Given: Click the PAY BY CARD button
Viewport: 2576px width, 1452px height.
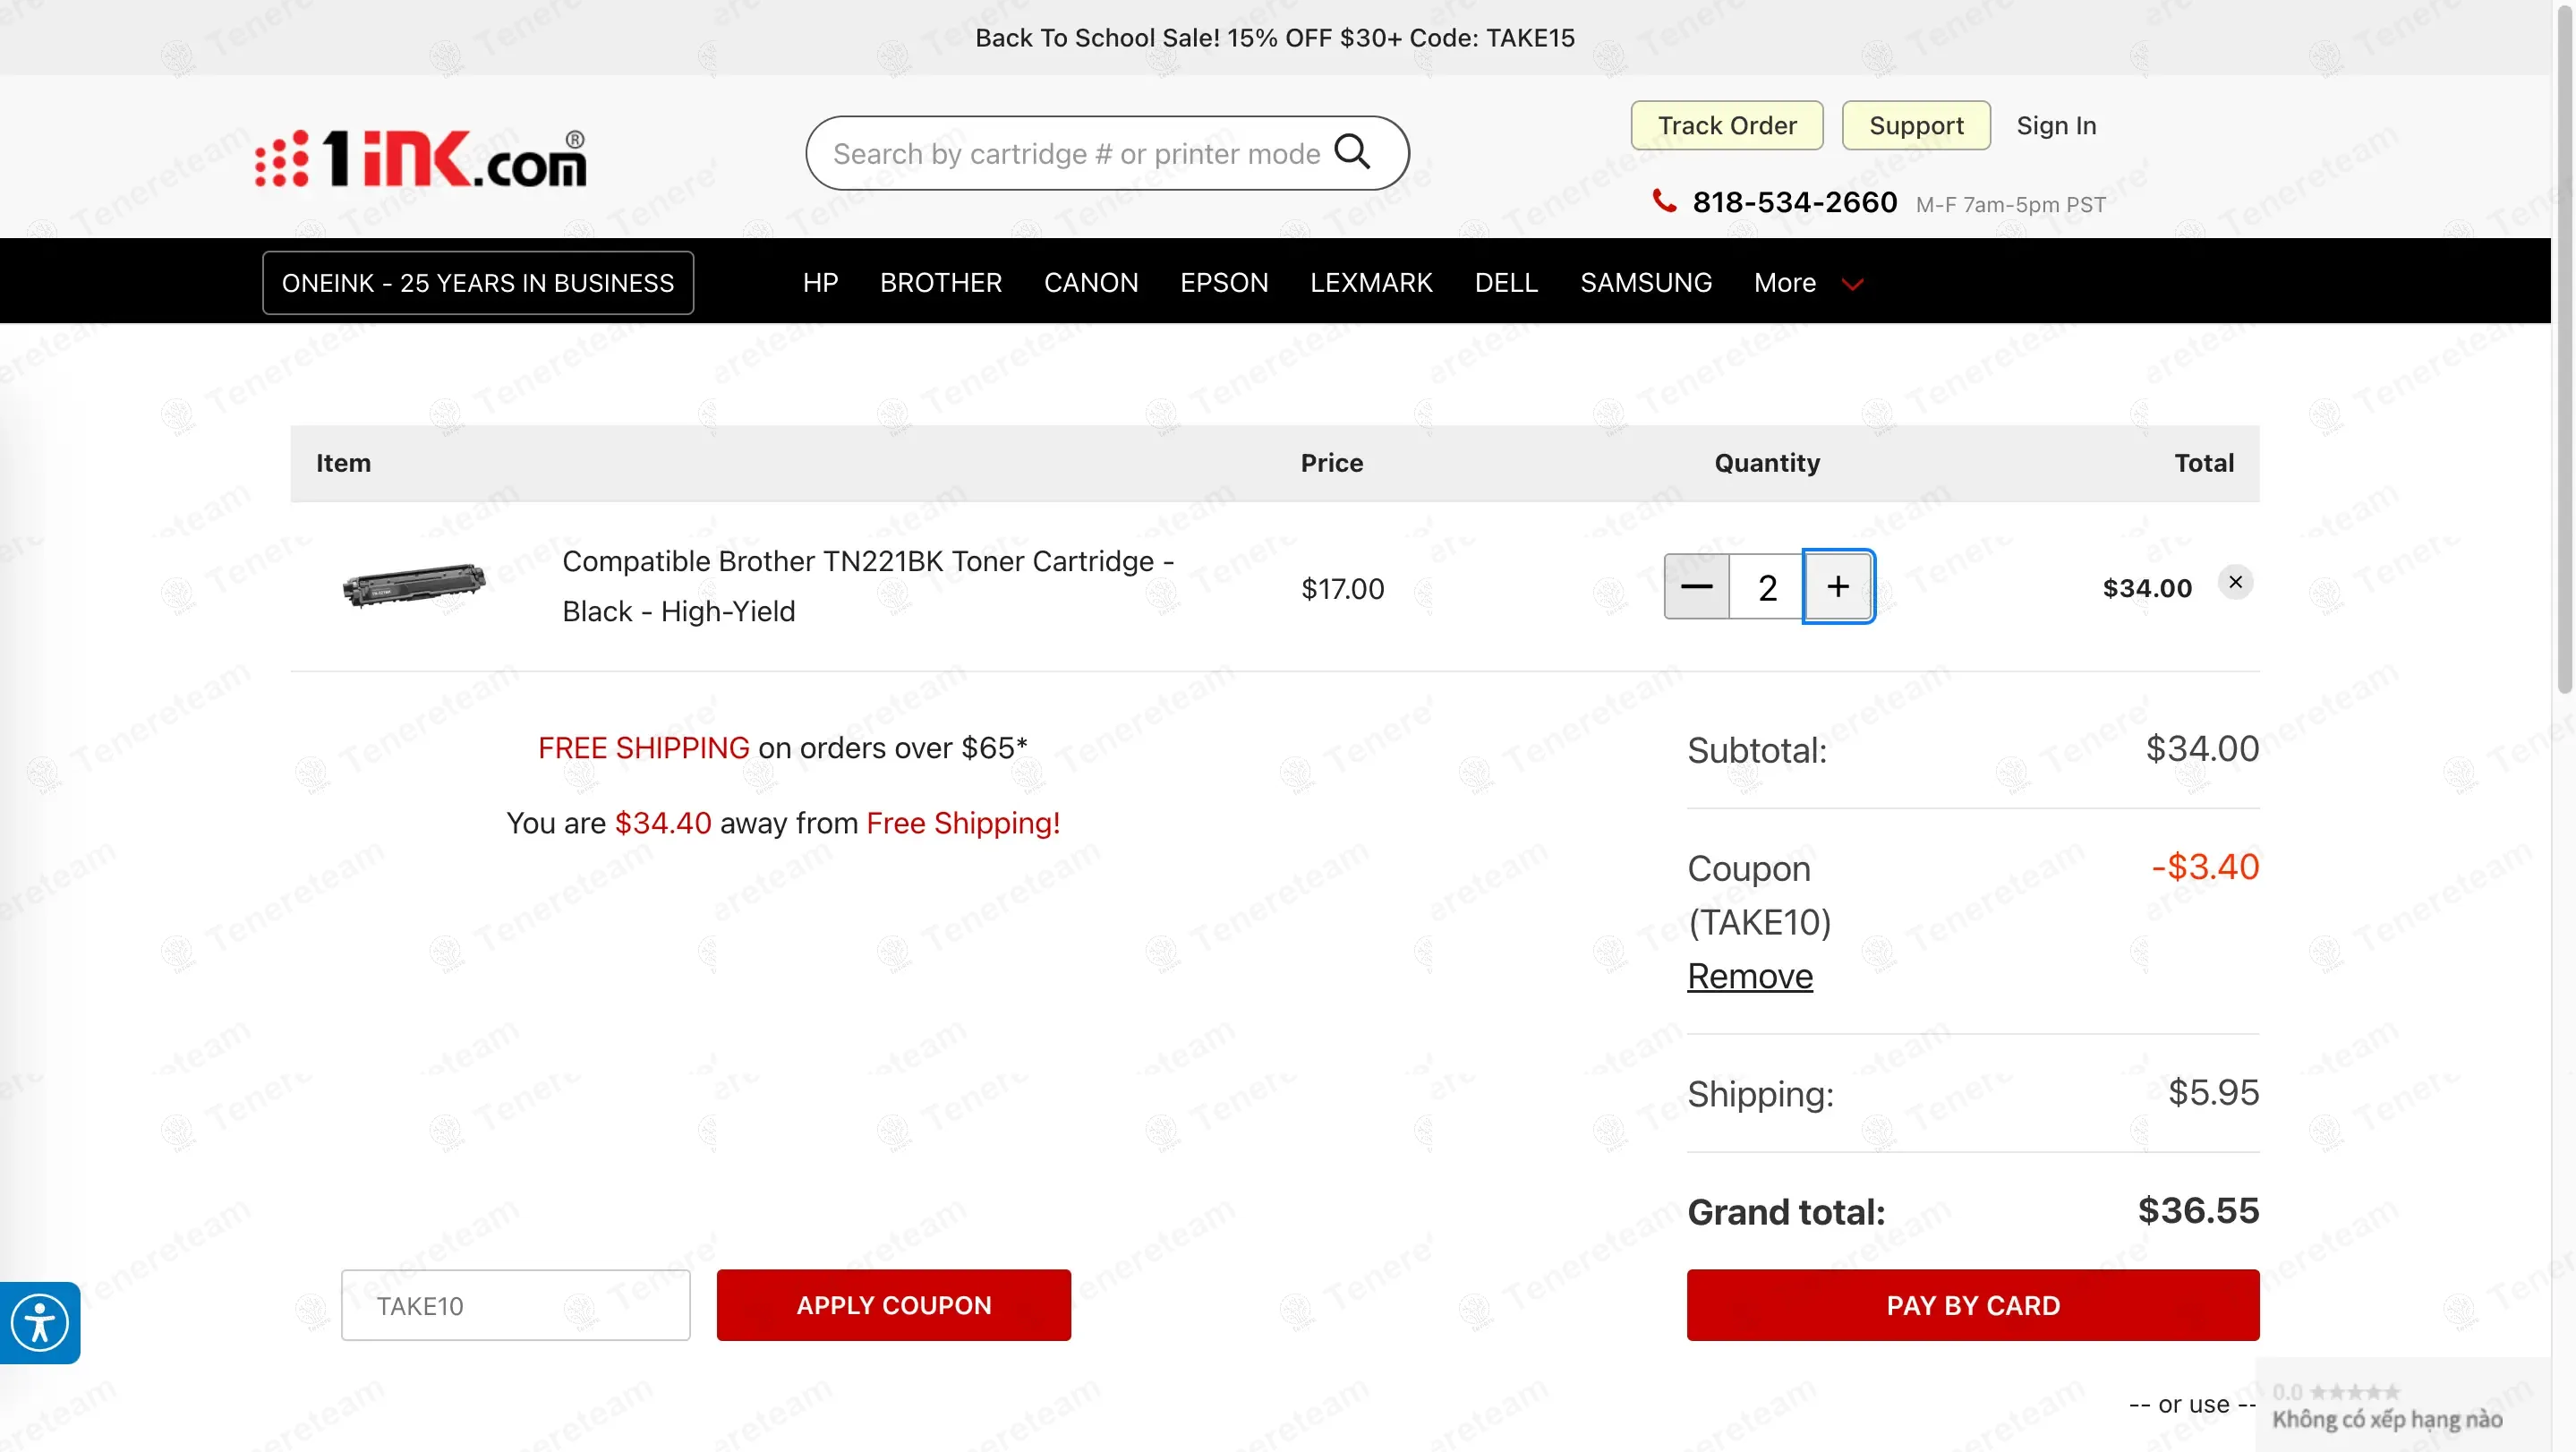Looking at the screenshot, I should (1972, 1305).
